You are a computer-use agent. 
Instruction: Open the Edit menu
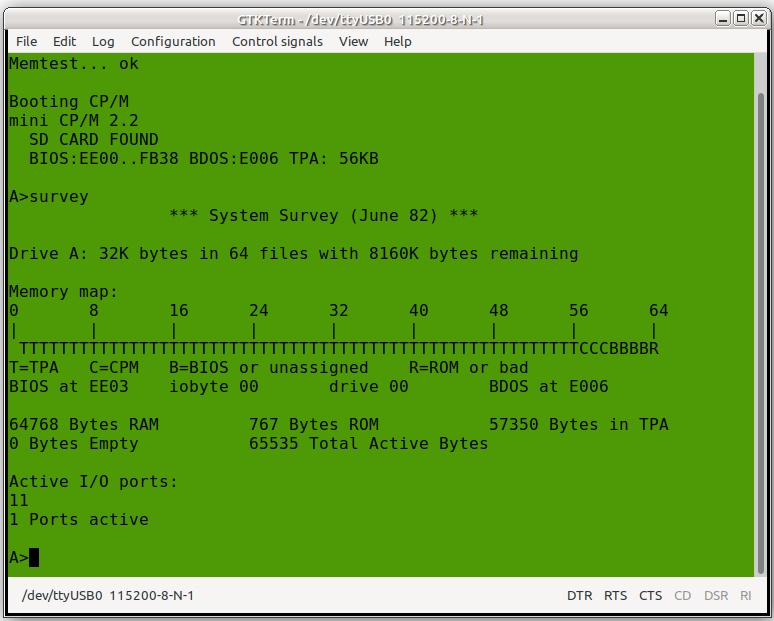64,41
